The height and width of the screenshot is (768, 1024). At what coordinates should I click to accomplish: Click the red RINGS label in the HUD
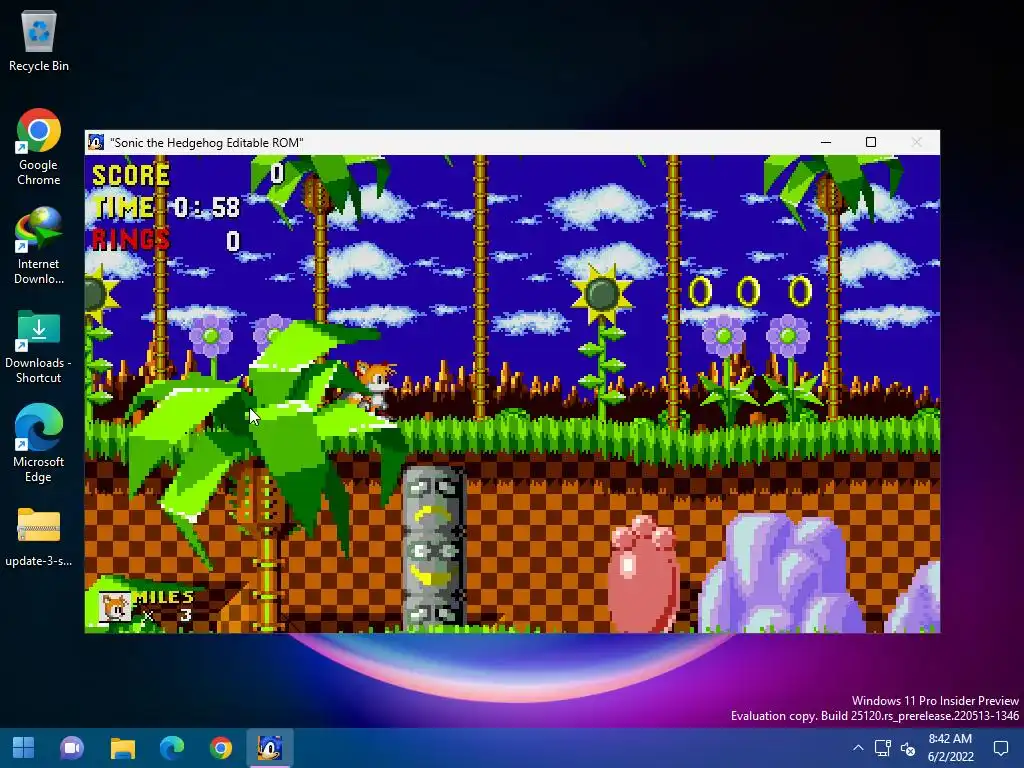[x=131, y=240]
